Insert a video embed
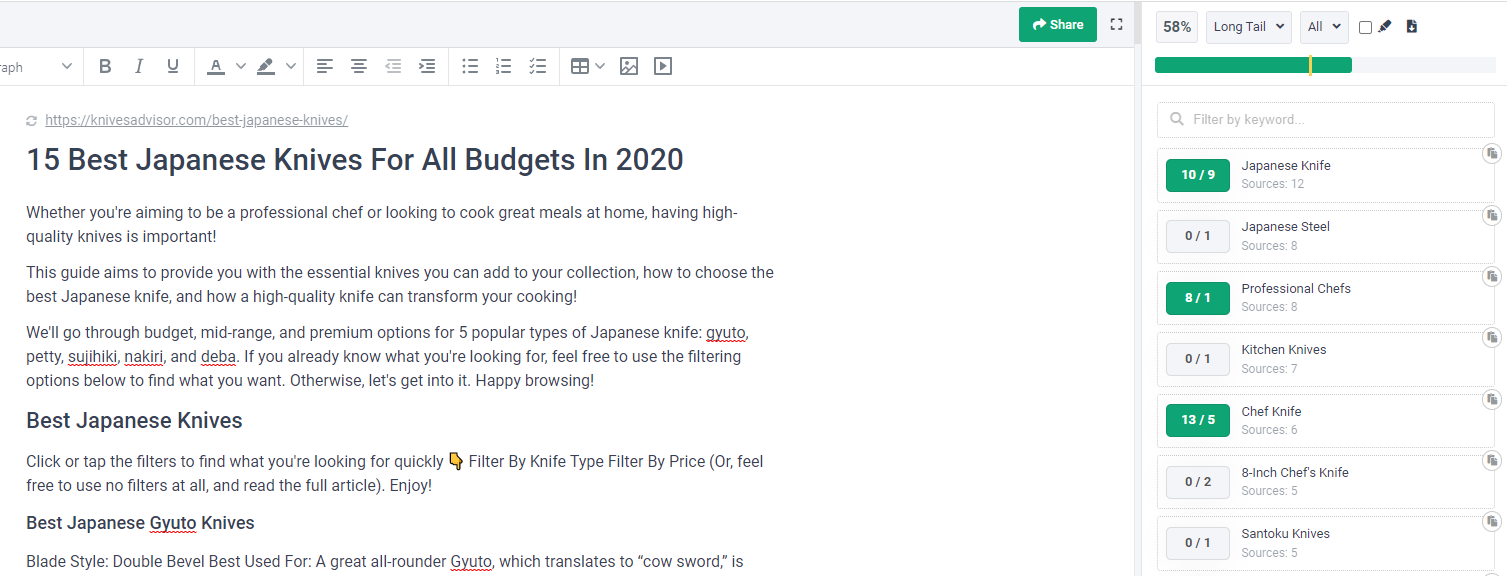 pyautogui.click(x=662, y=66)
